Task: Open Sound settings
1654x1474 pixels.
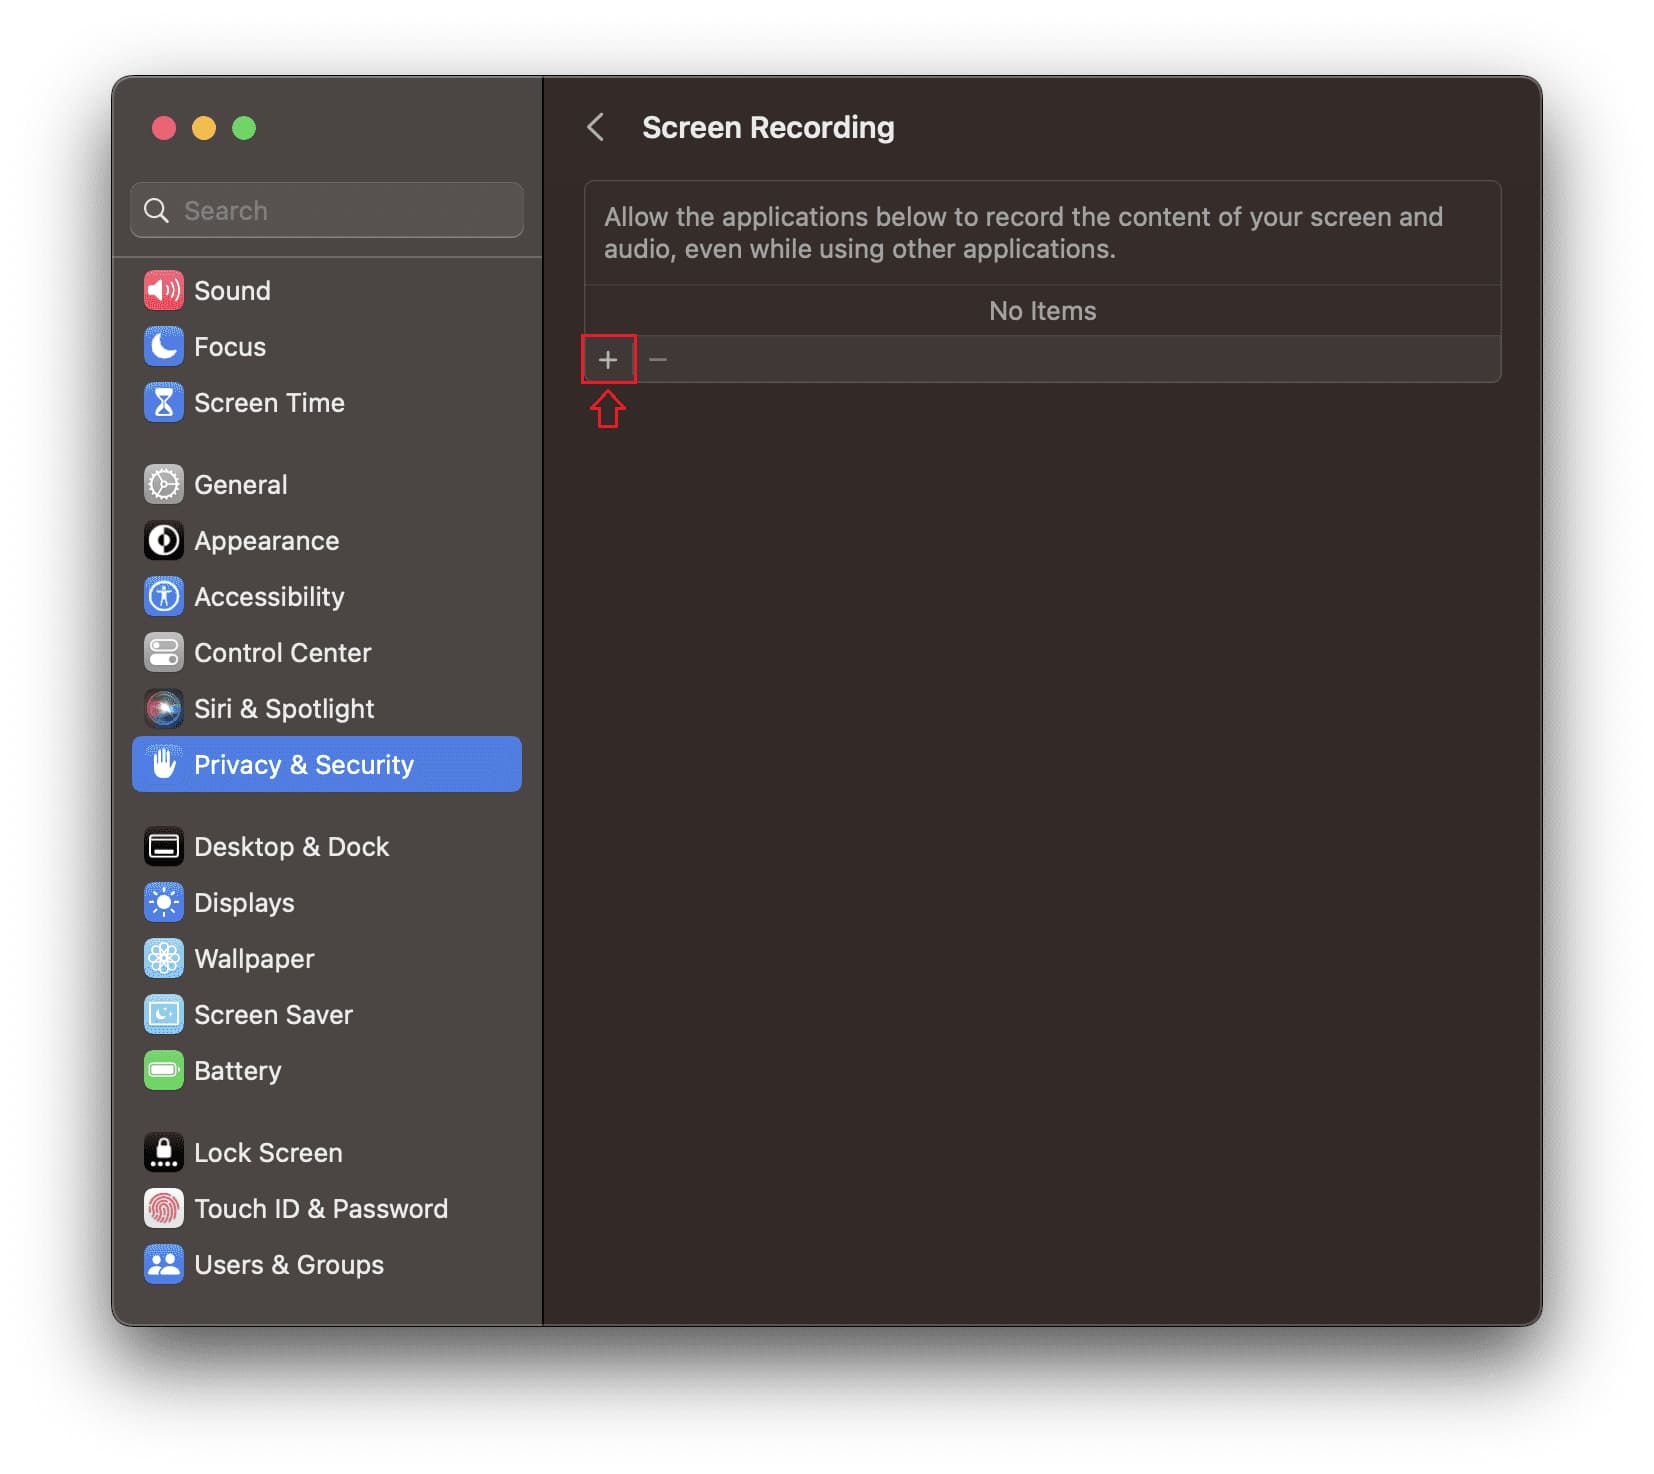Action: pos(232,291)
